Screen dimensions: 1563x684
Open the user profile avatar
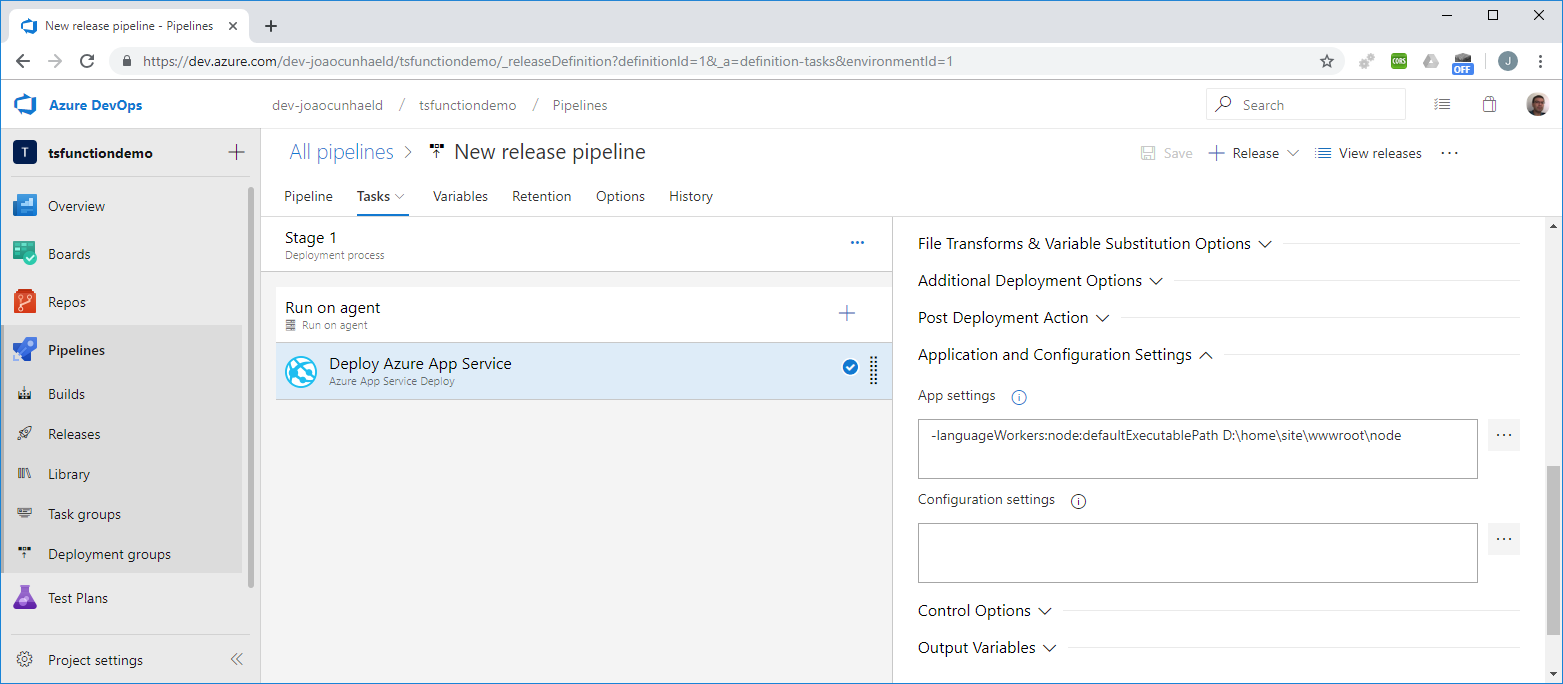pyautogui.click(x=1537, y=104)
